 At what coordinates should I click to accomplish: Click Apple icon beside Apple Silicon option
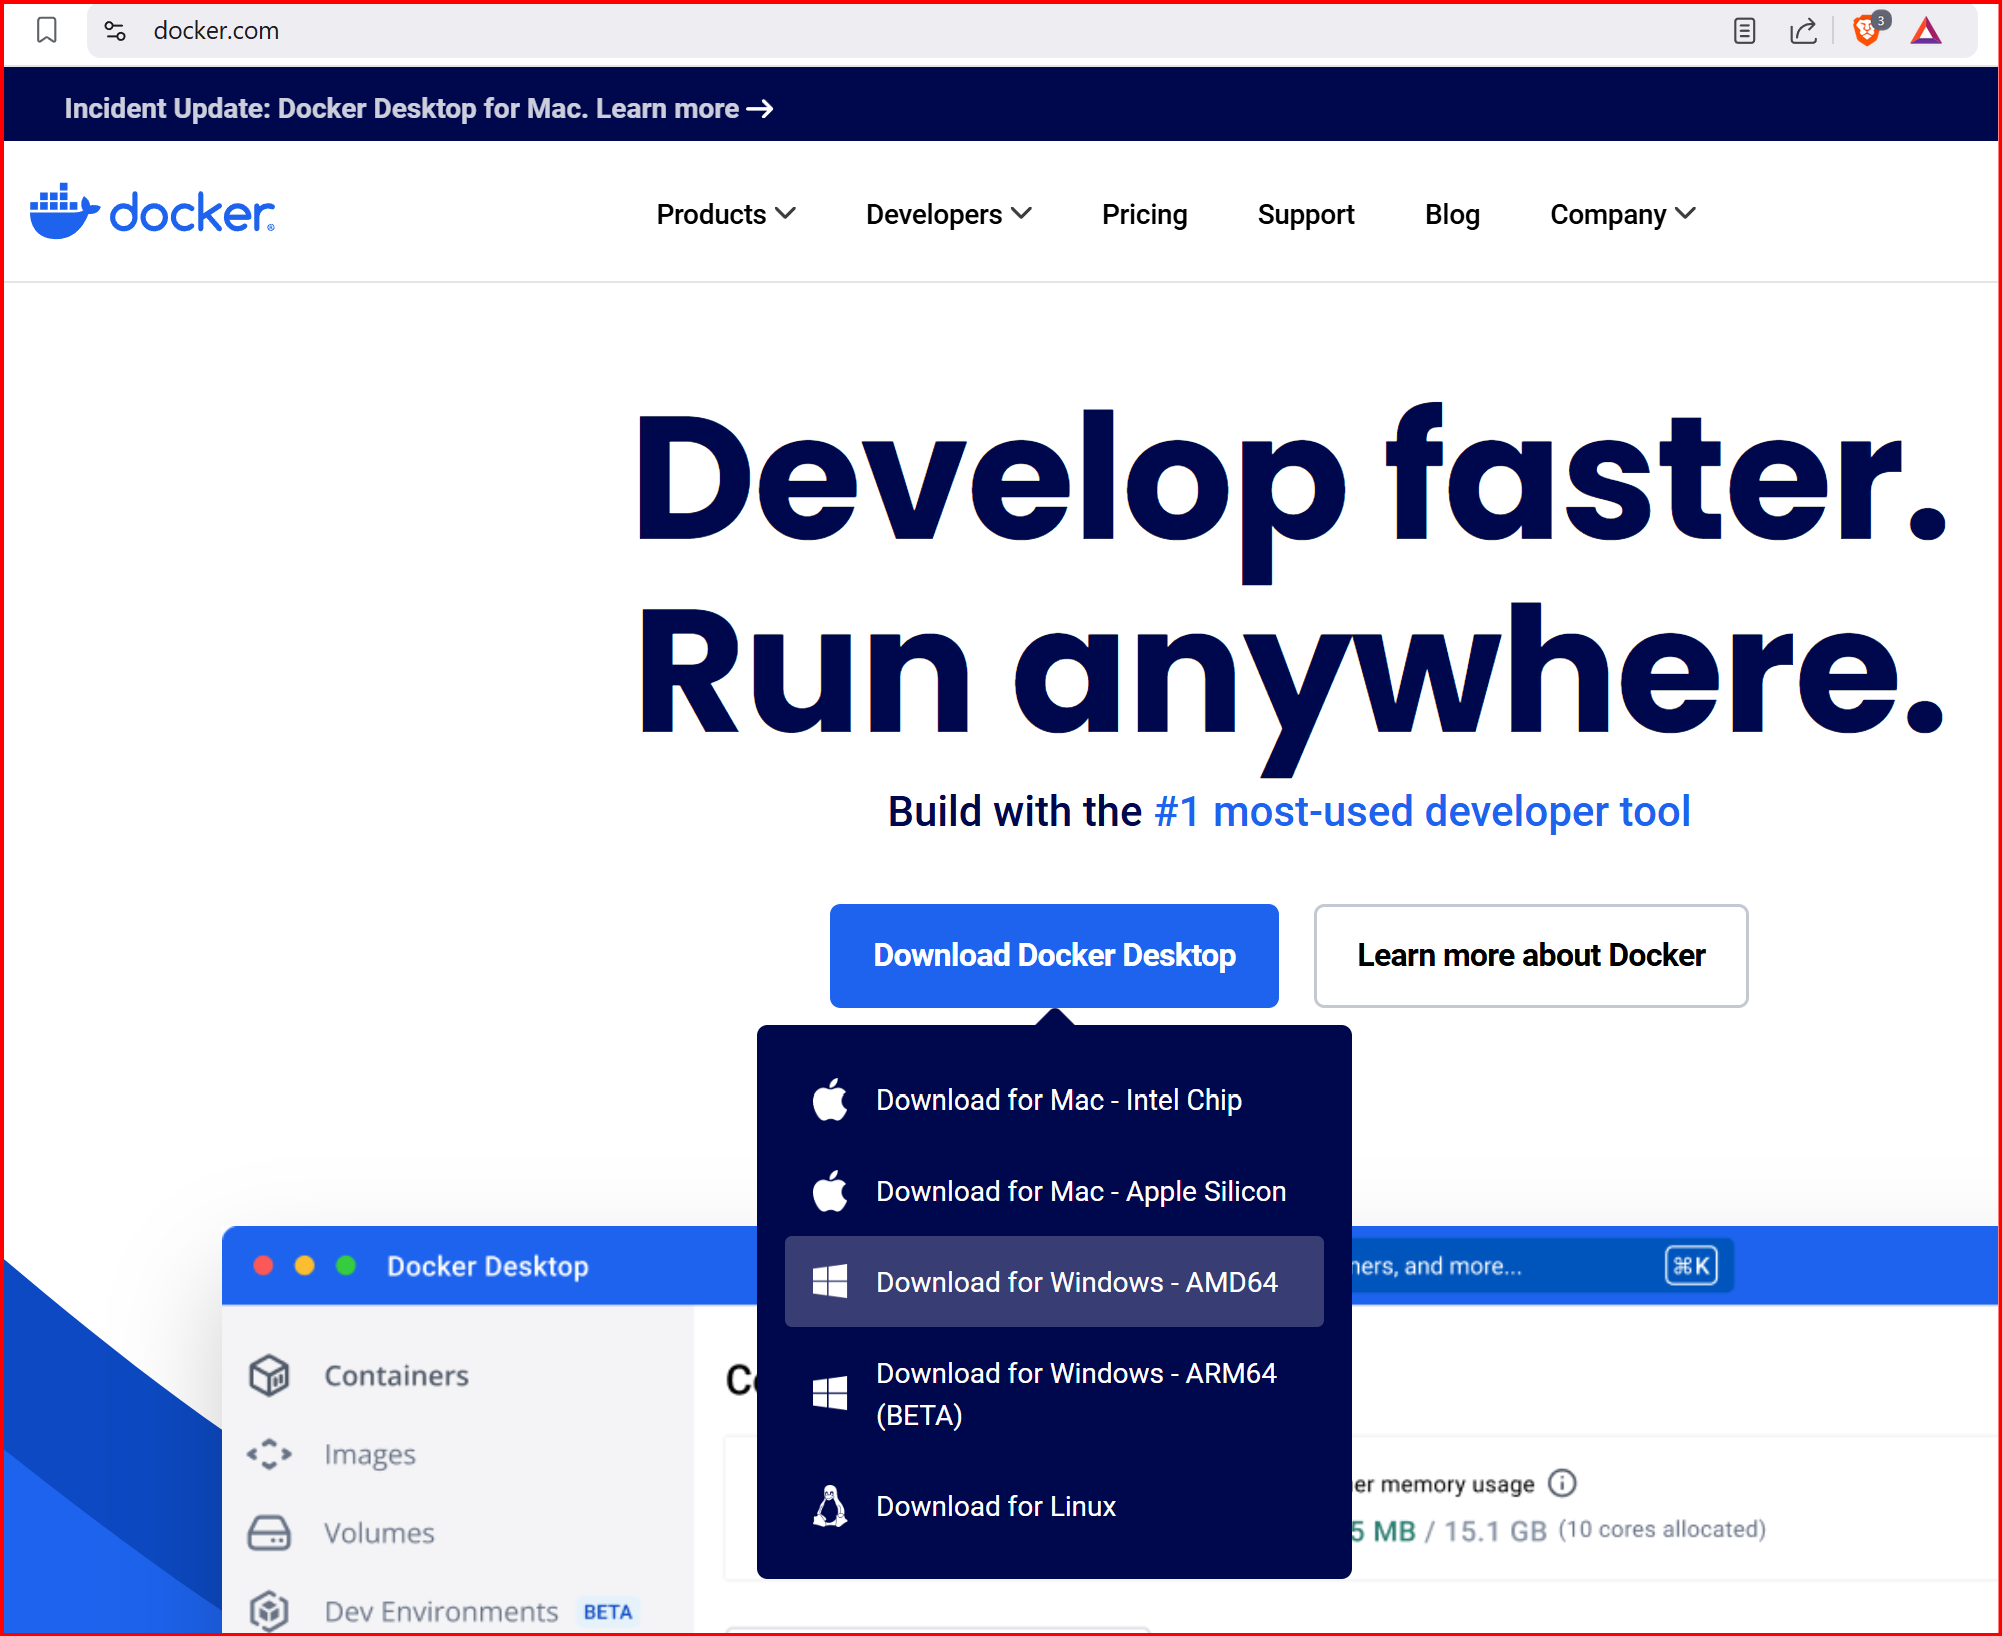830,1191
